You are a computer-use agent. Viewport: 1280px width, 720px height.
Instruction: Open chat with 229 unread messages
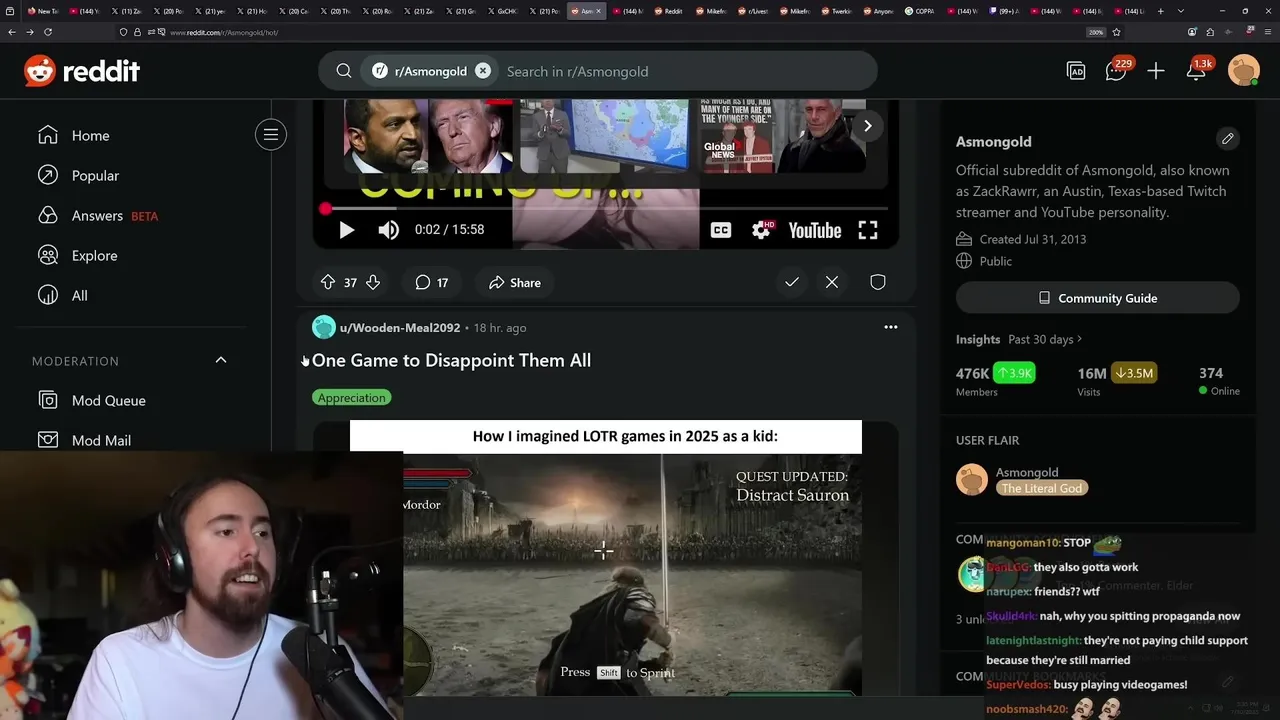pos(1116,71)
